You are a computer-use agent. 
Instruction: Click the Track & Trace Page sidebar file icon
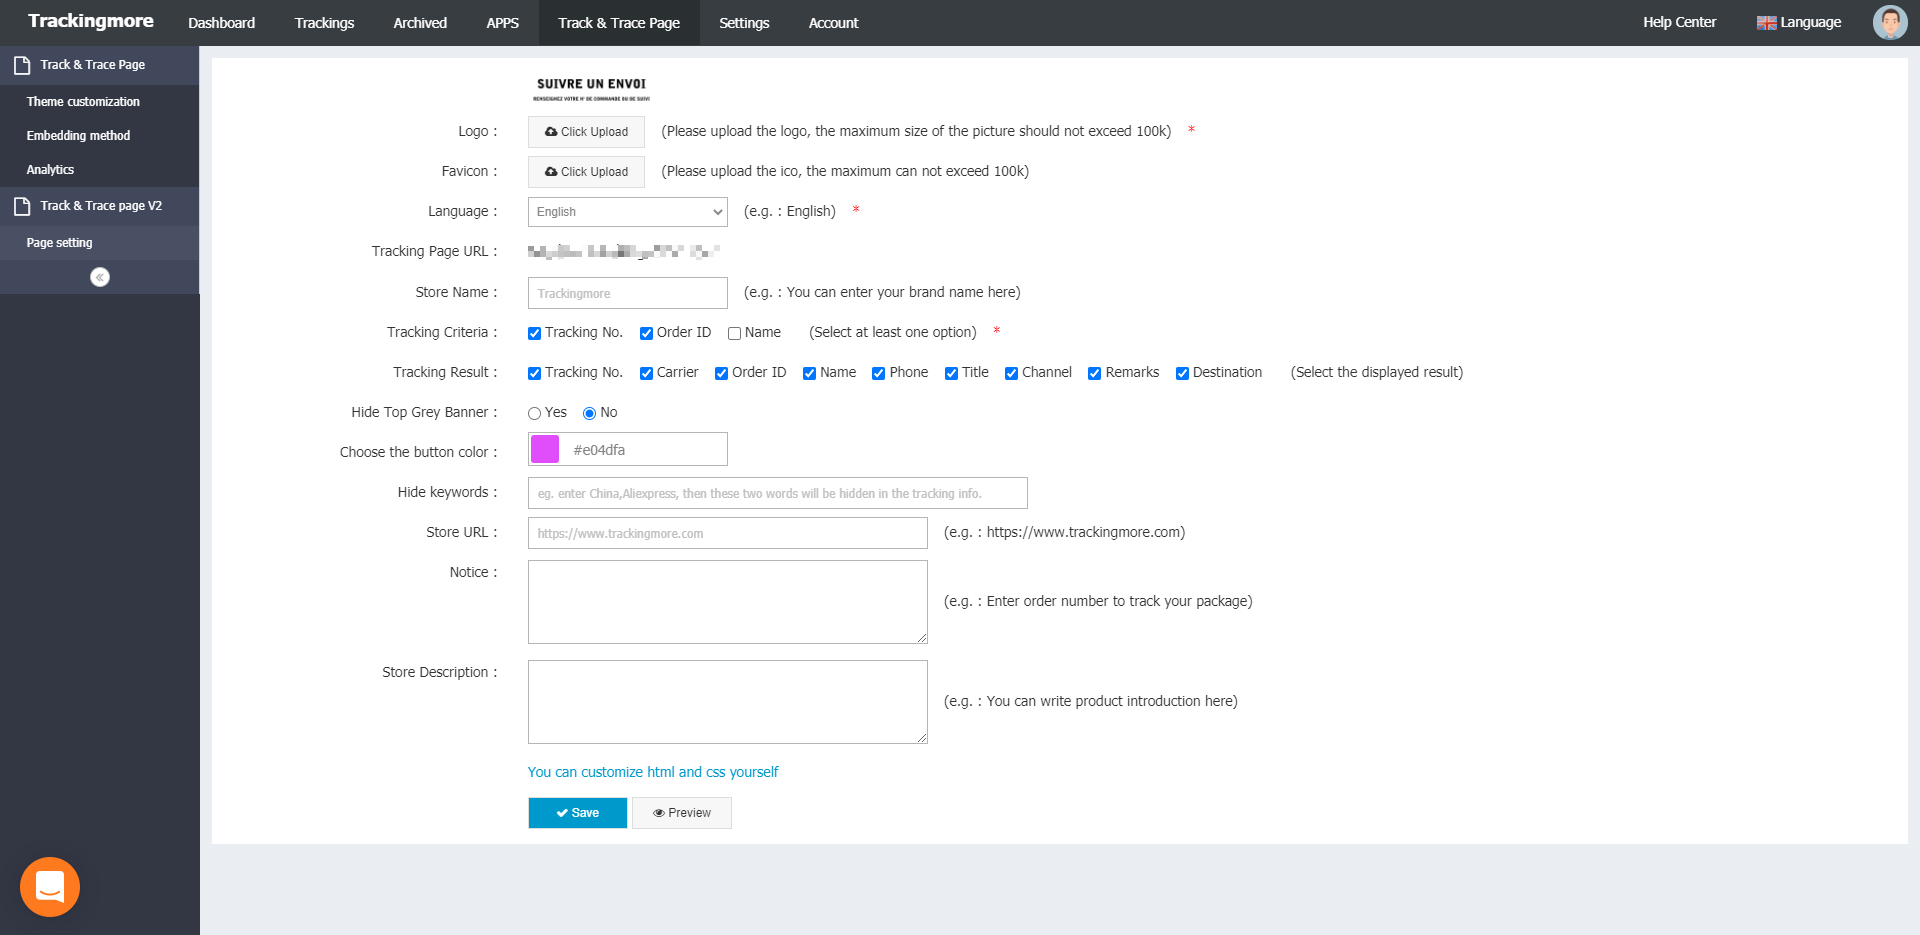tap(22, 66)
